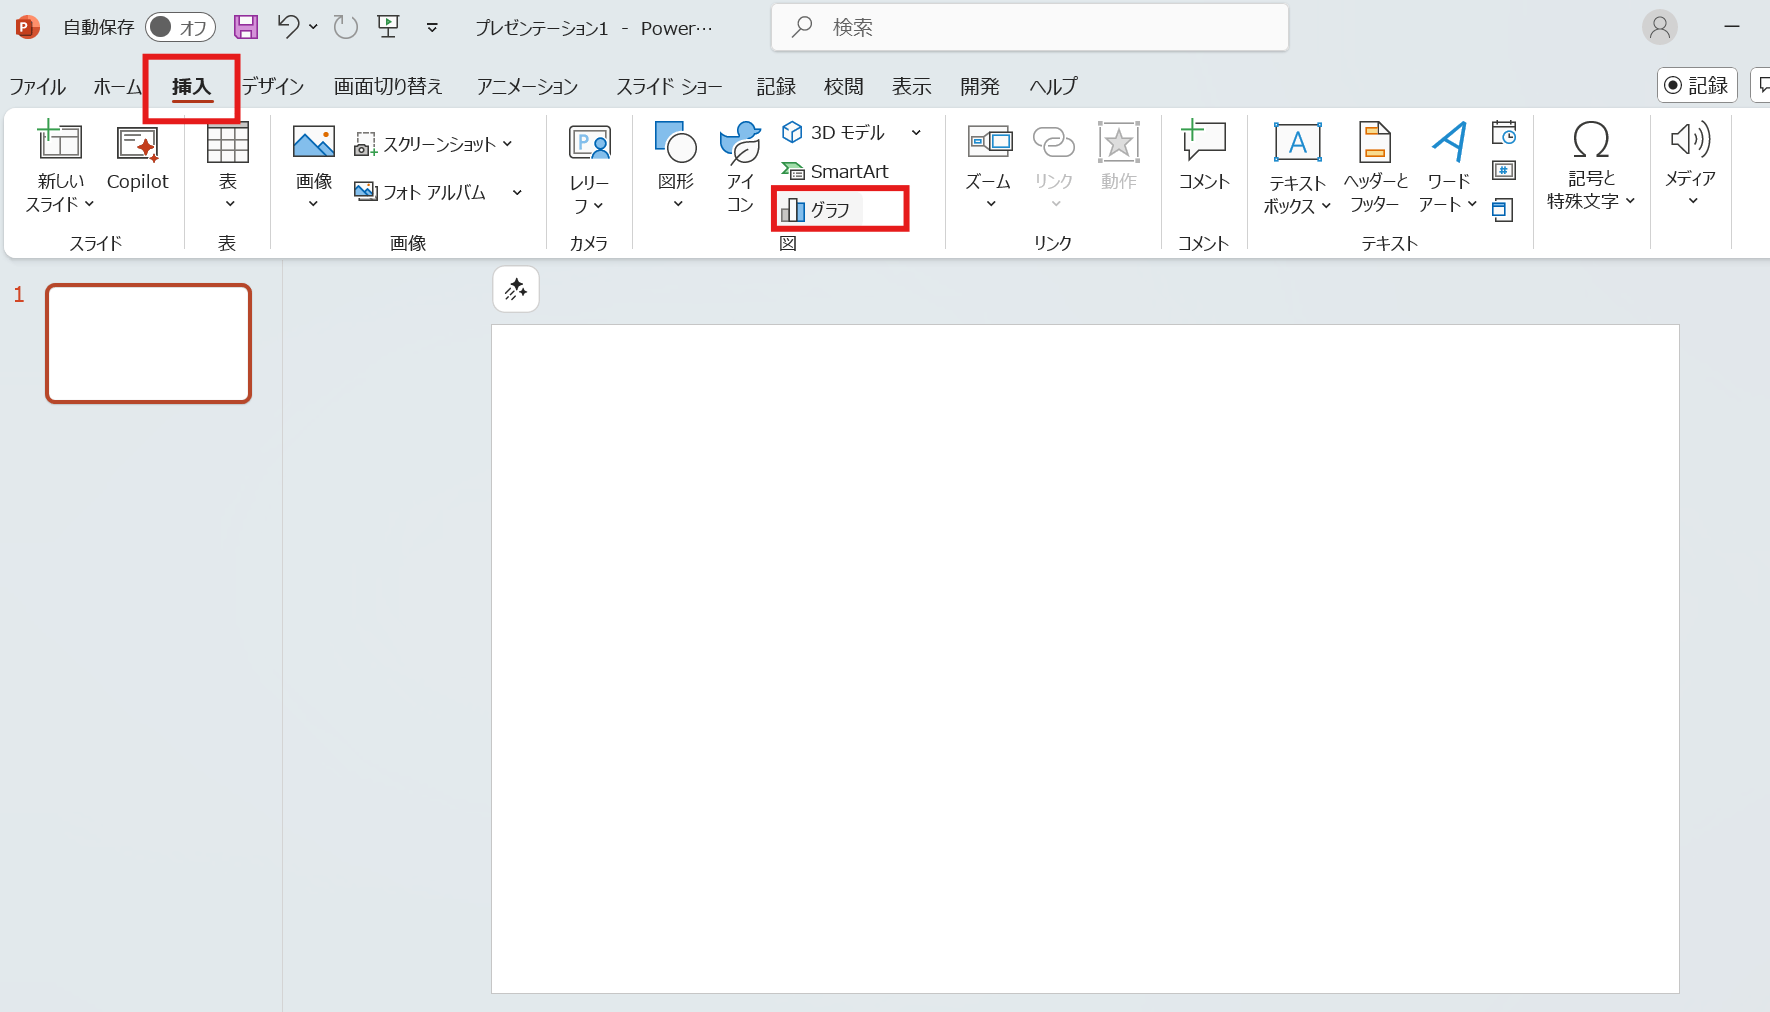This screenshot has height=1012, width=1770.
Task: Select slide 1 thumbnail in the pane
Action: [x=147, y=342]
